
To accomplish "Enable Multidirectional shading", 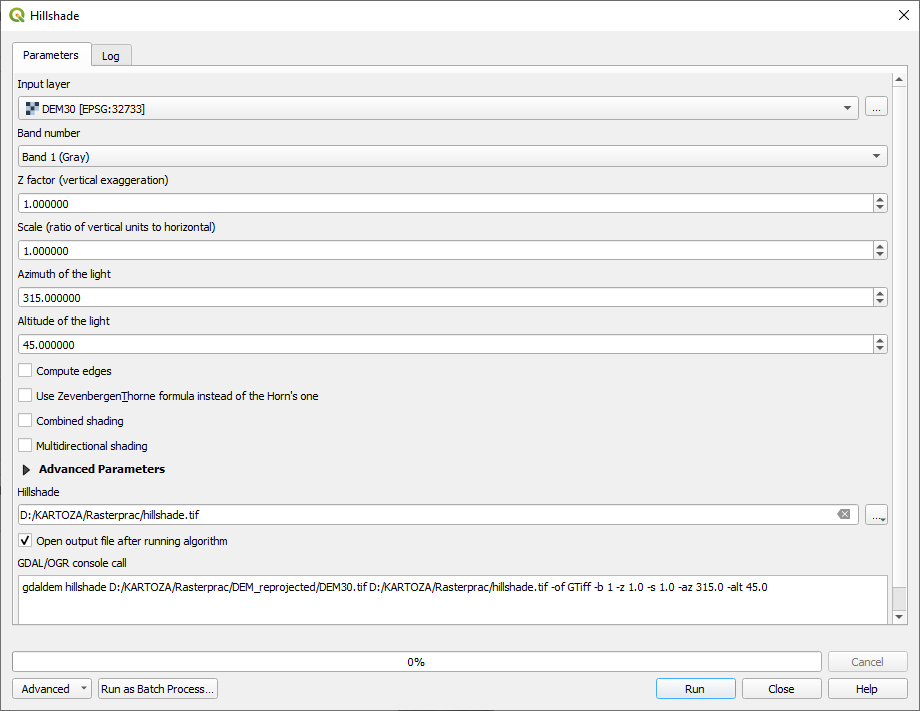I will [25, 446].
